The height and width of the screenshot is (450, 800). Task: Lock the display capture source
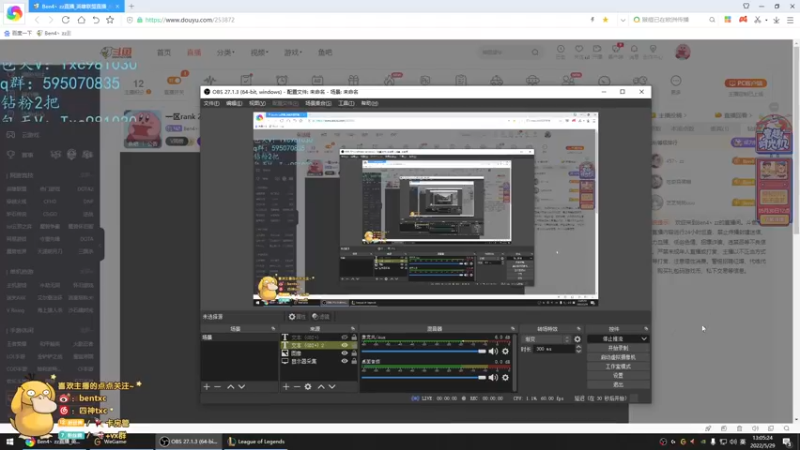click(x=354, y=361)
